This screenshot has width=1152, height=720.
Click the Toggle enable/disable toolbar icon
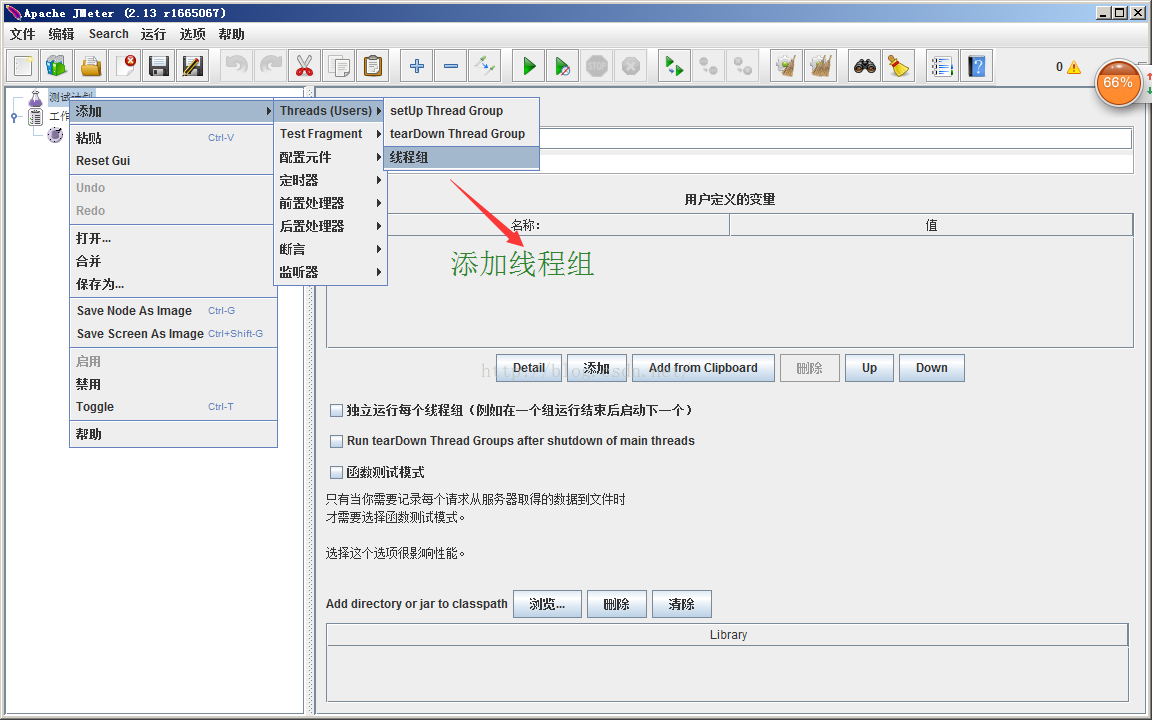coord(485,66)
